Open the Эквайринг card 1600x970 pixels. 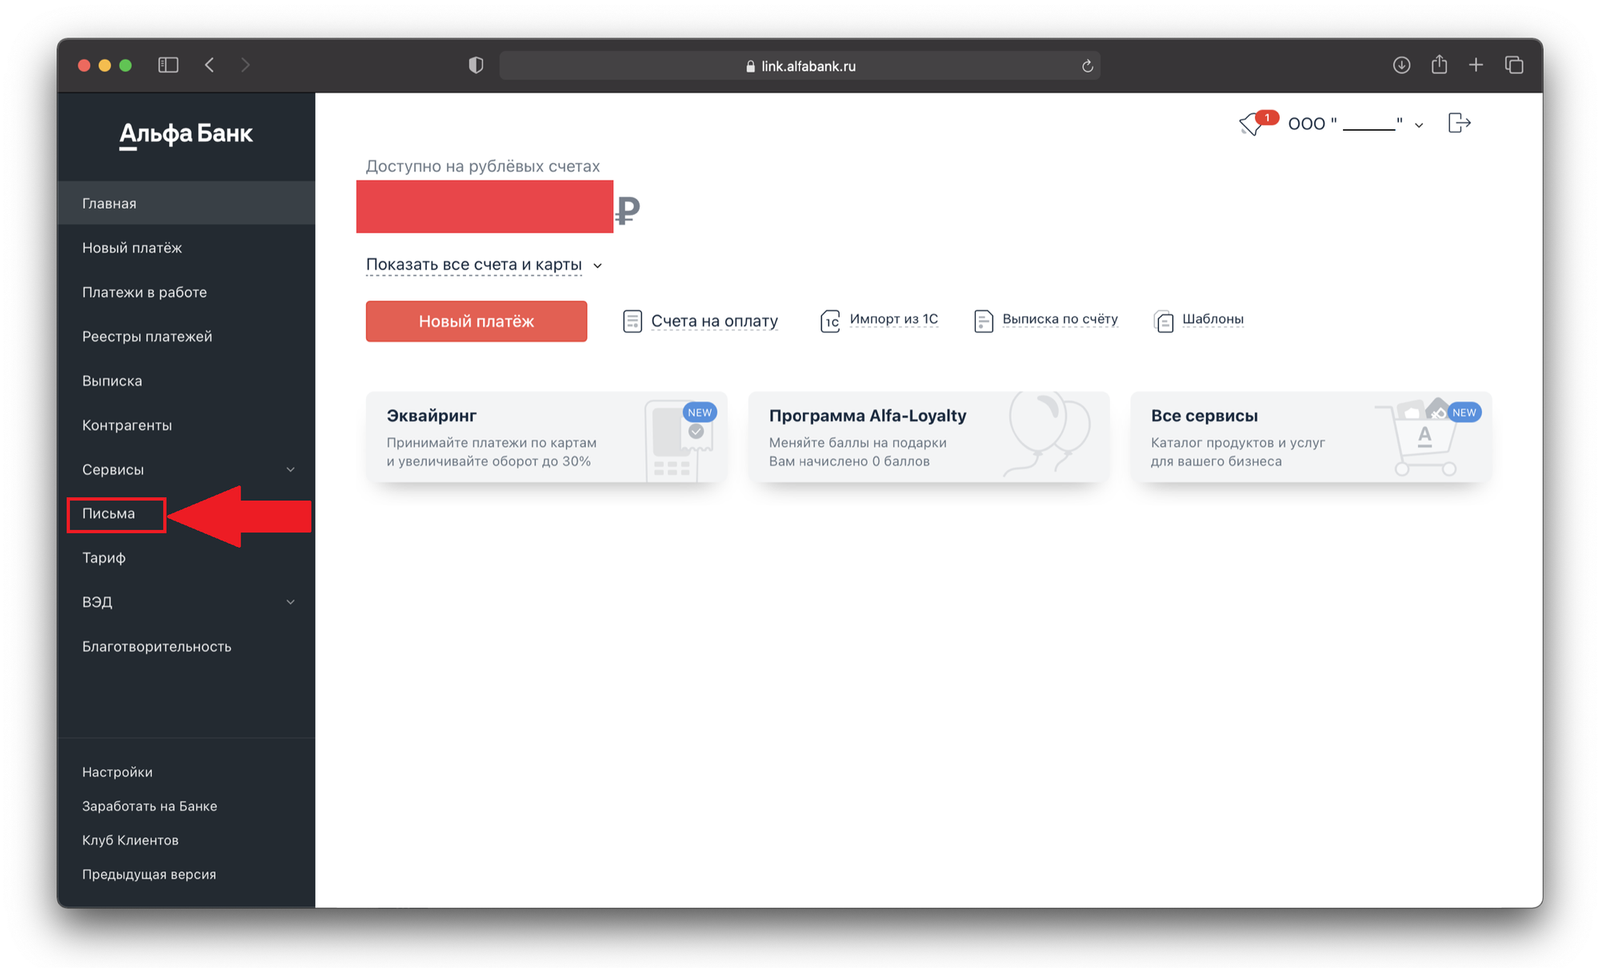(x=546, y=437)
